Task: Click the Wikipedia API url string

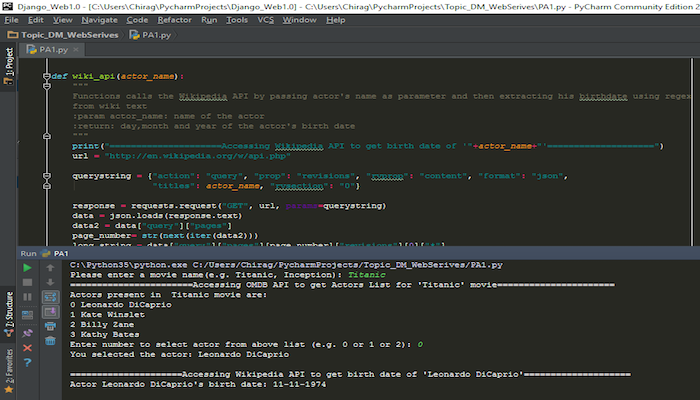Action: click(198, 156)
